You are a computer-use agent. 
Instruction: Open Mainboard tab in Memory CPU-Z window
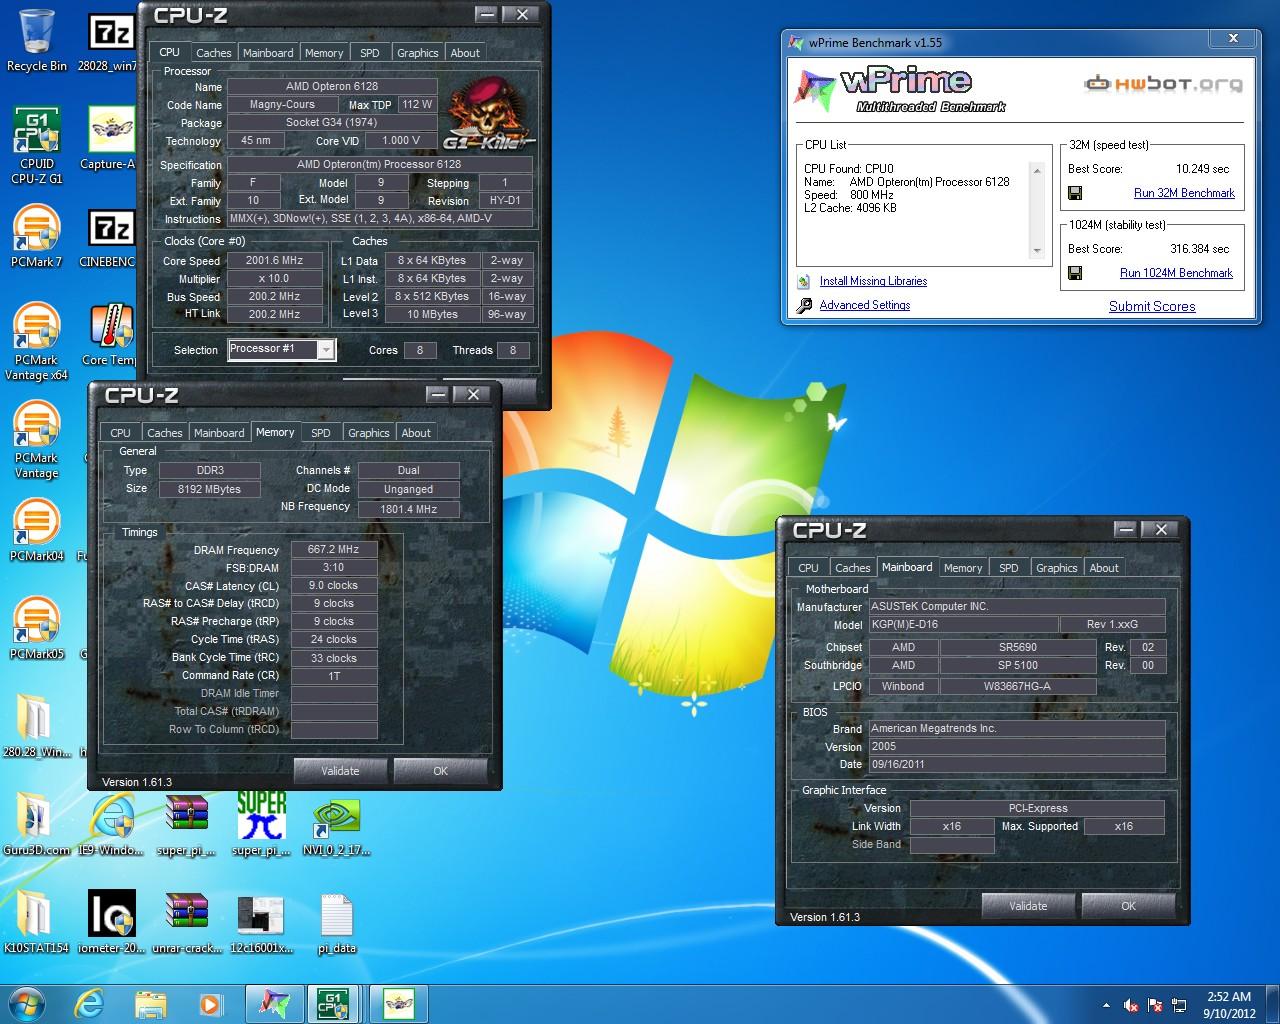point(219,433)
